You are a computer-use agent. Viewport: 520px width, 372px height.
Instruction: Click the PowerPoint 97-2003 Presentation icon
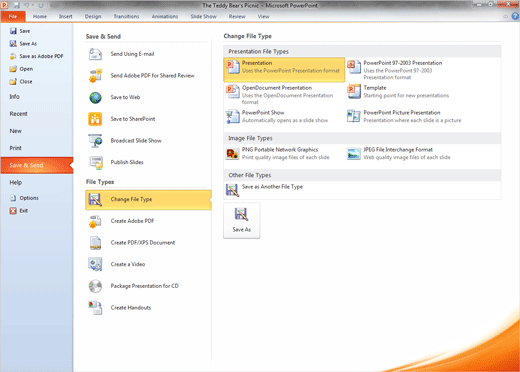[x=354, y=67]
